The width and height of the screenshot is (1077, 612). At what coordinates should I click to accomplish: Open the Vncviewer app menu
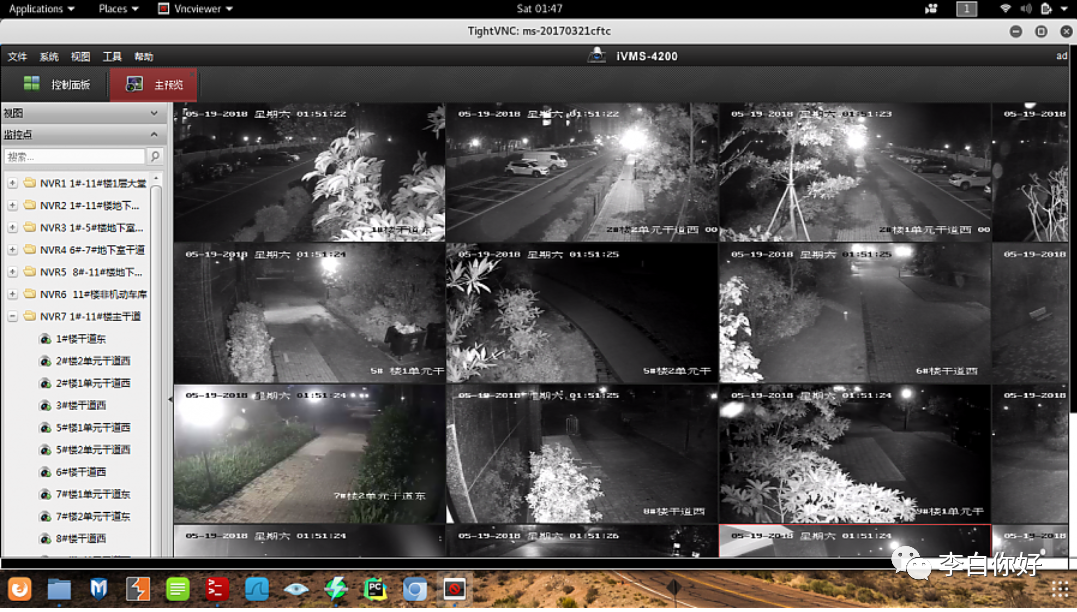pyautogui.click(x=196, y=8)
